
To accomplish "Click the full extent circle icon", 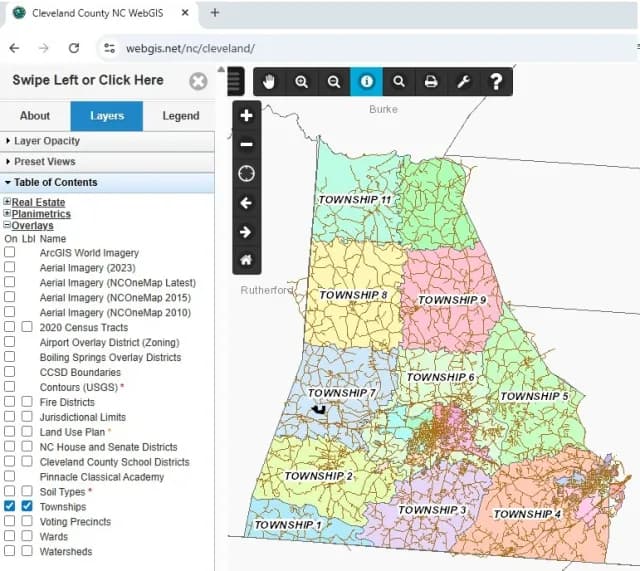I will pyautogui.click(x=247, y=173).
